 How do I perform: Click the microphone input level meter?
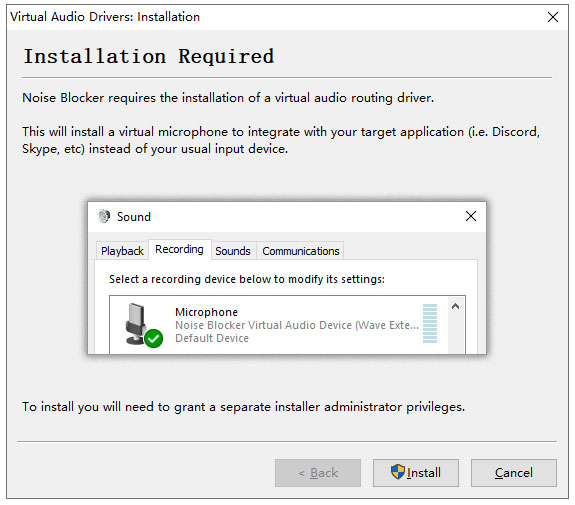[430, 323]
